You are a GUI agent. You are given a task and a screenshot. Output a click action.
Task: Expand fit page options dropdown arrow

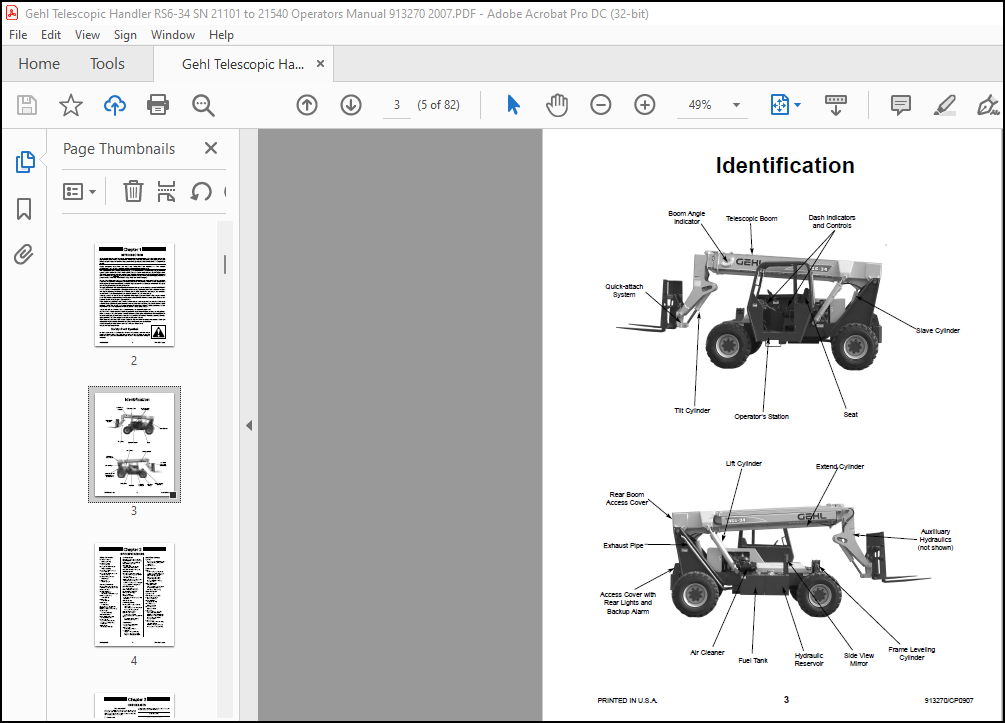tap(797, 104)
